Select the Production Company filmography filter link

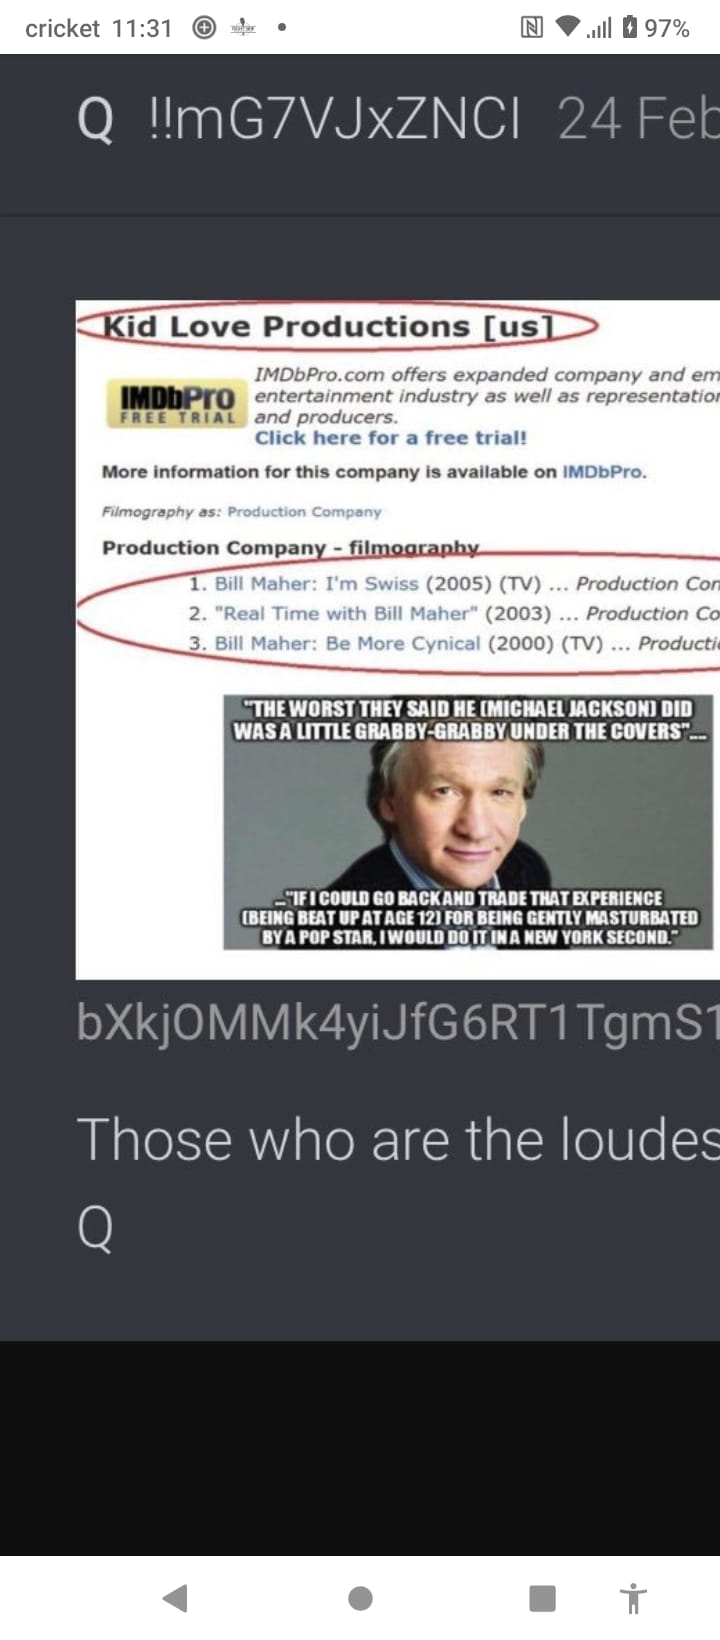point(304,511)
